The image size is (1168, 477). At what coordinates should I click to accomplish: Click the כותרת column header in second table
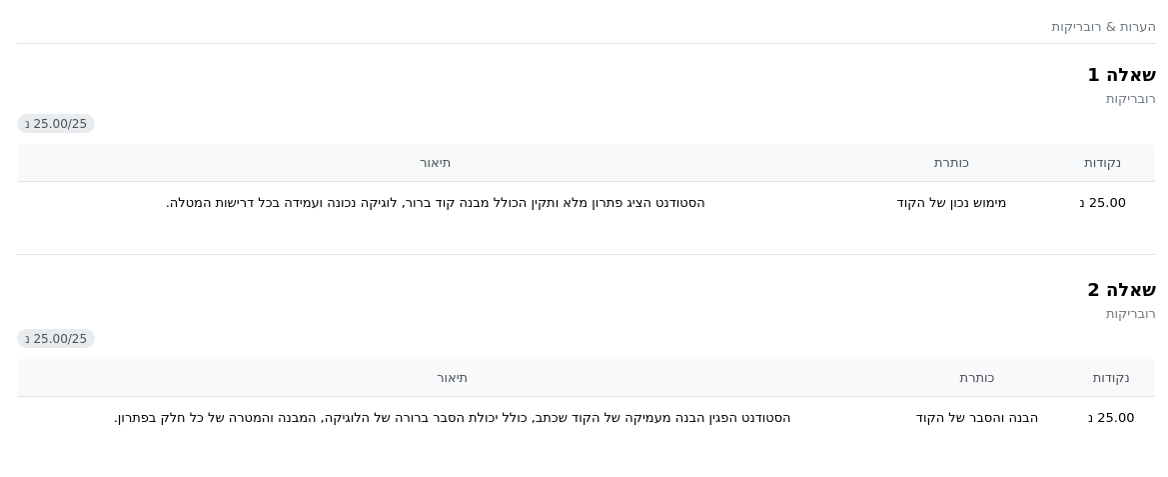tap(977, 378)
